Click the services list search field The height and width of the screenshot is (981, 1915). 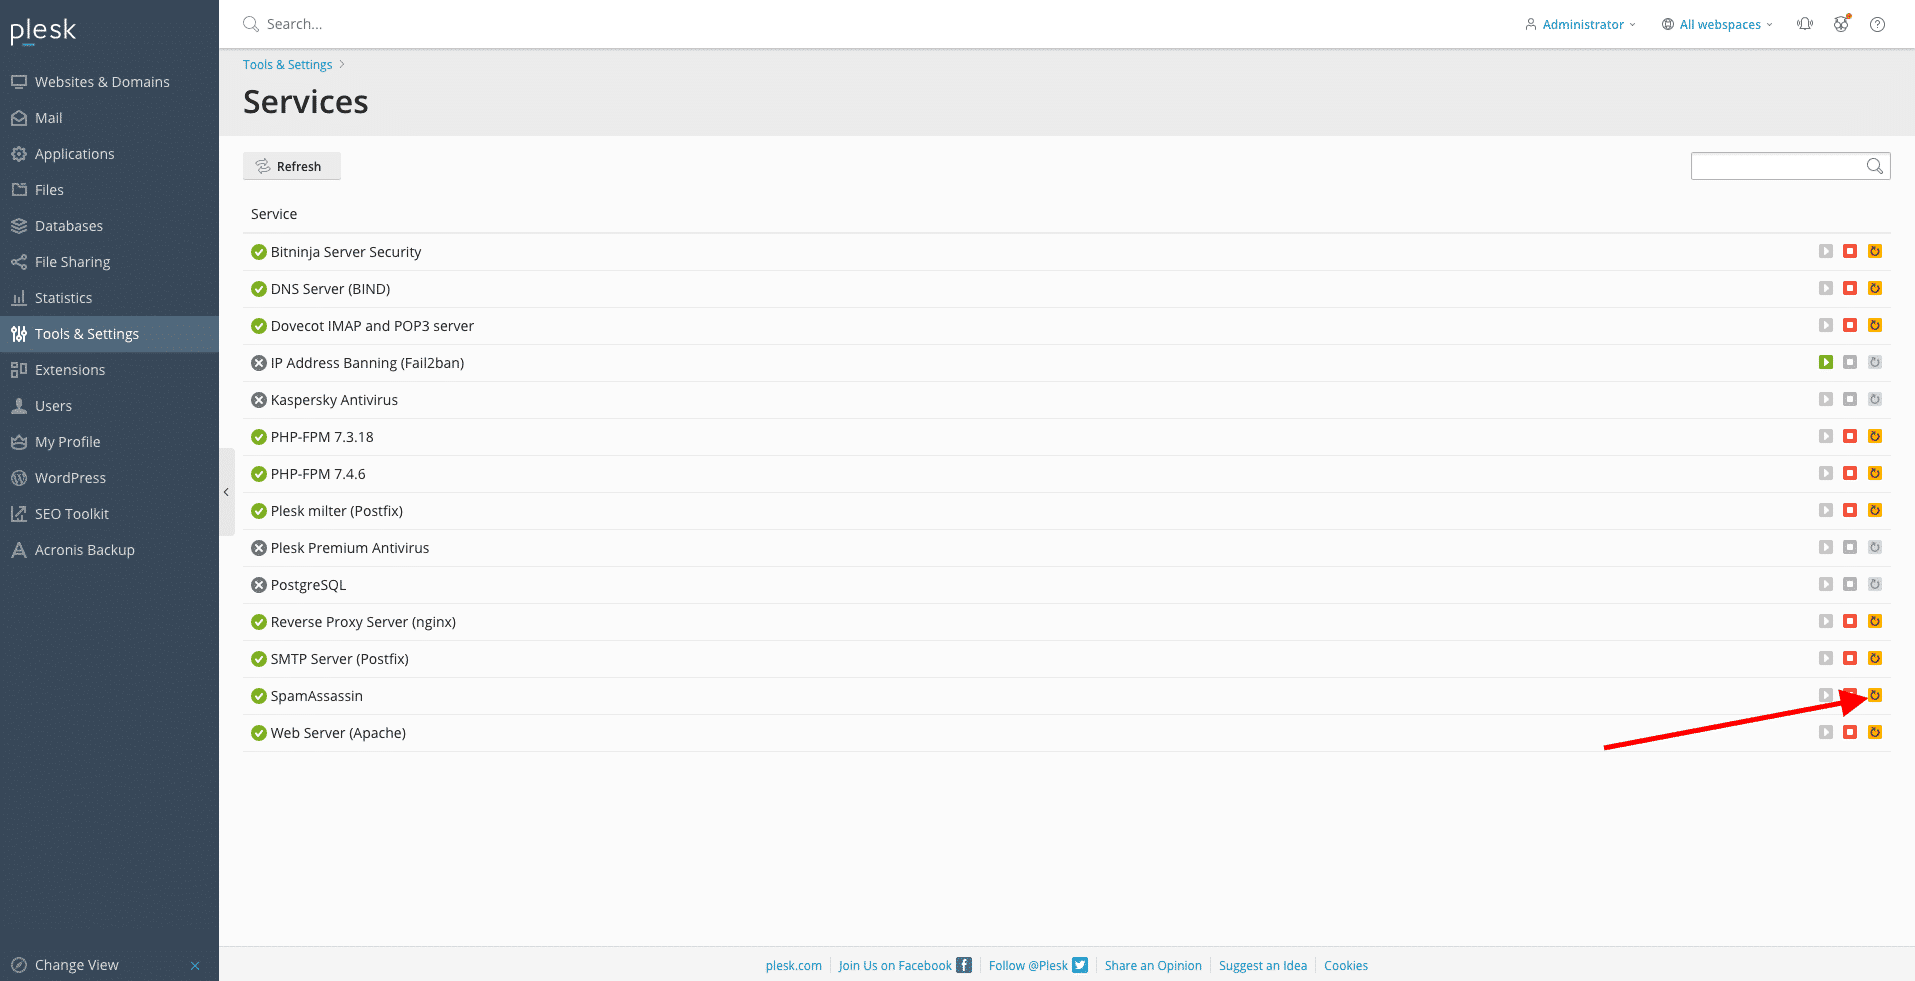tap(1776, 167)
